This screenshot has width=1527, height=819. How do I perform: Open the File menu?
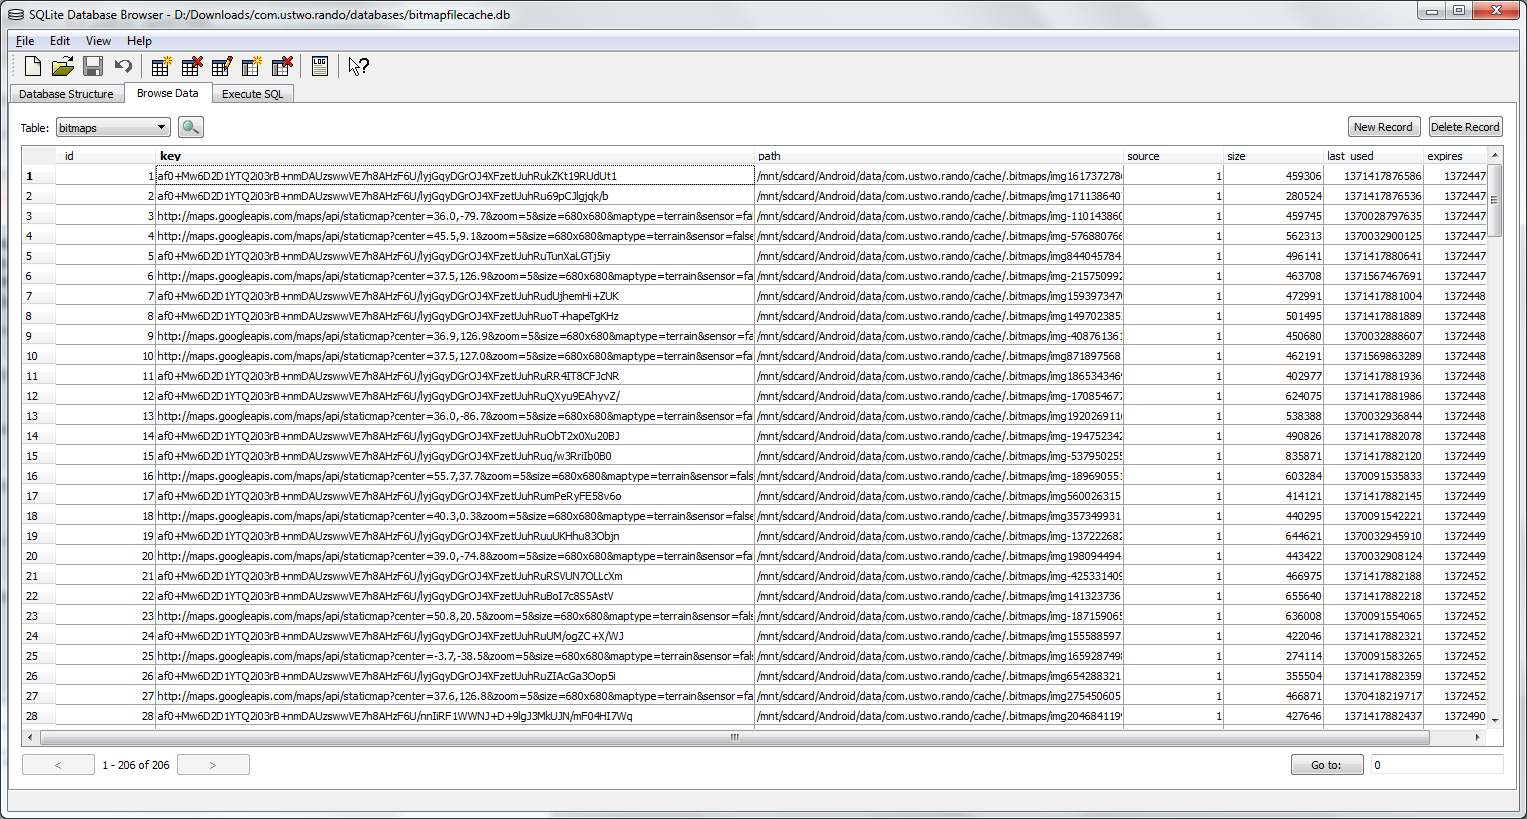tap(25, 41)
